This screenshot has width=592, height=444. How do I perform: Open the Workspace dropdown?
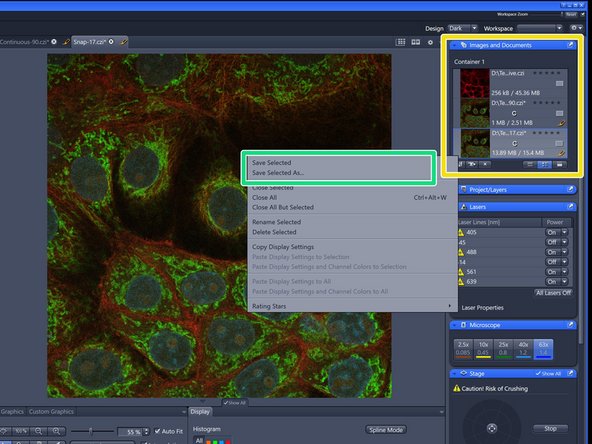coord(540,28)
